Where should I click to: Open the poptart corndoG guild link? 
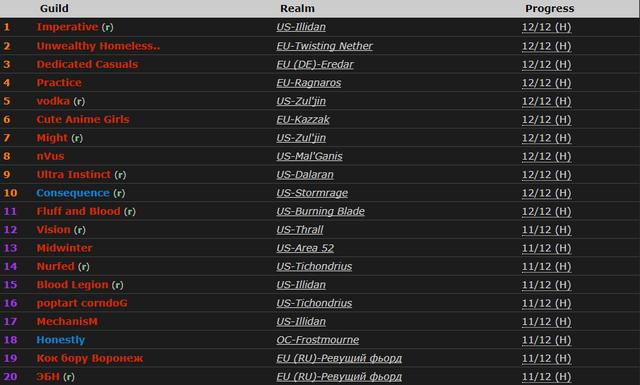[x=82, y=303]
